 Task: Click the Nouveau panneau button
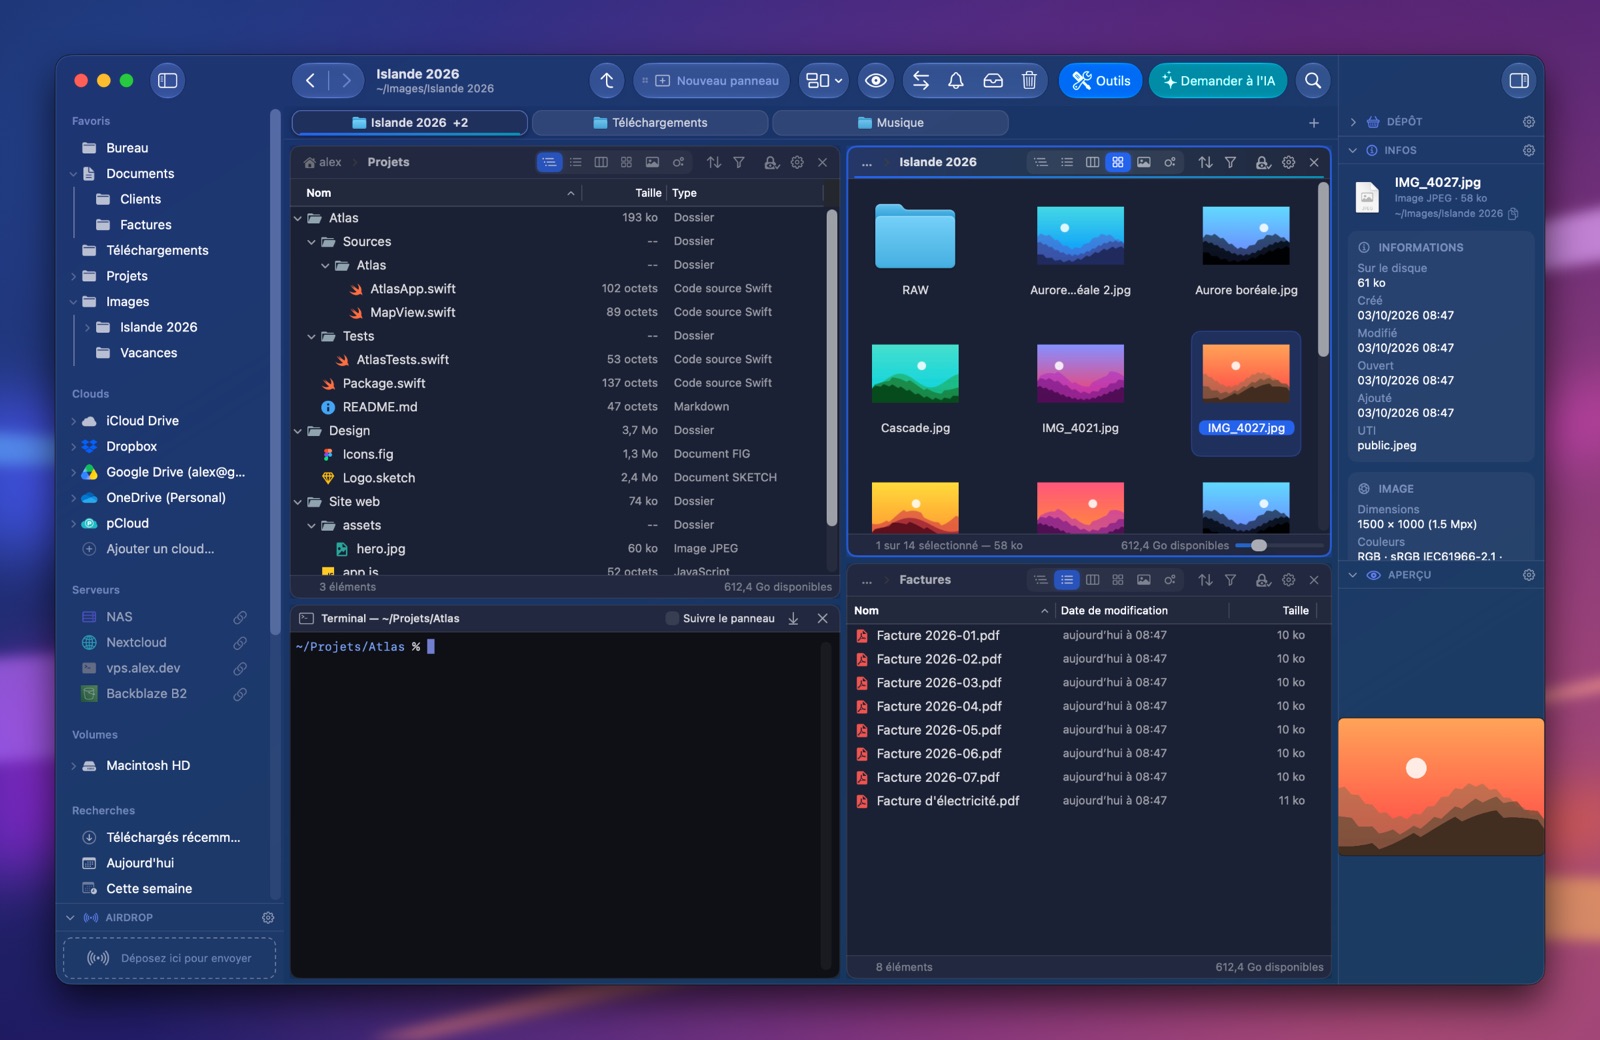coord(711,81)
